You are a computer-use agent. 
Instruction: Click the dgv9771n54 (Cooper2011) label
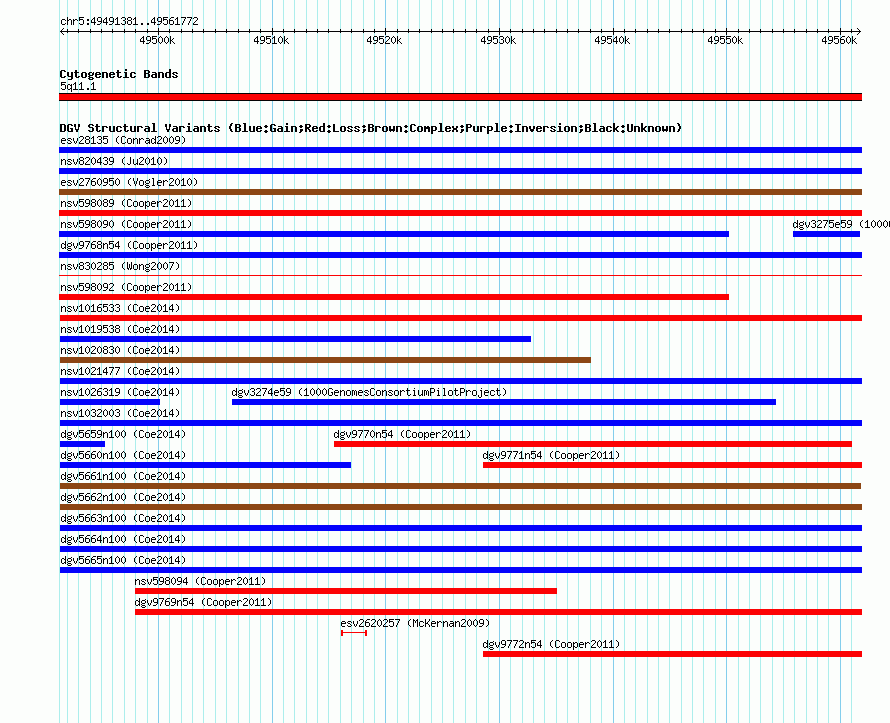point(551,455)
